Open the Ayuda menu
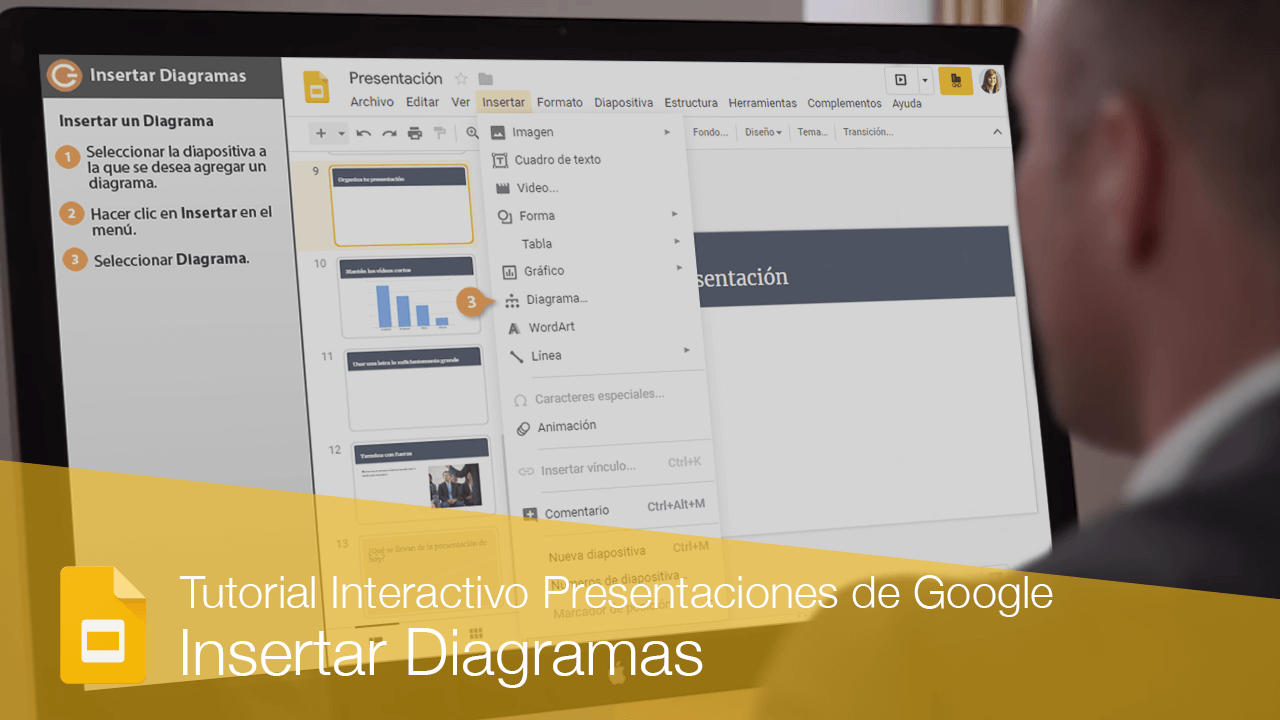 tap(907, 103)
